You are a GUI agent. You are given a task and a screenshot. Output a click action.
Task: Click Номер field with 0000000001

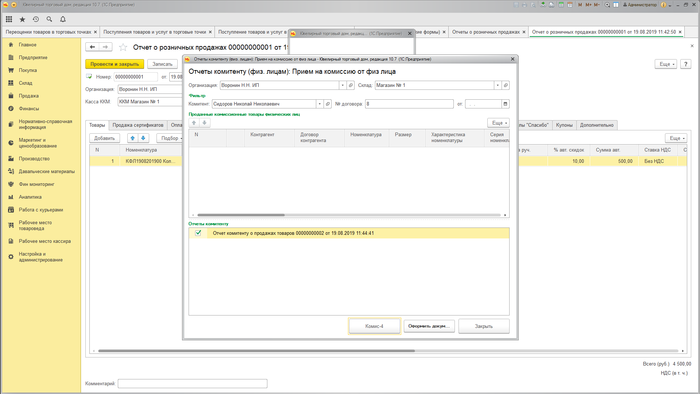click(136, 77)
